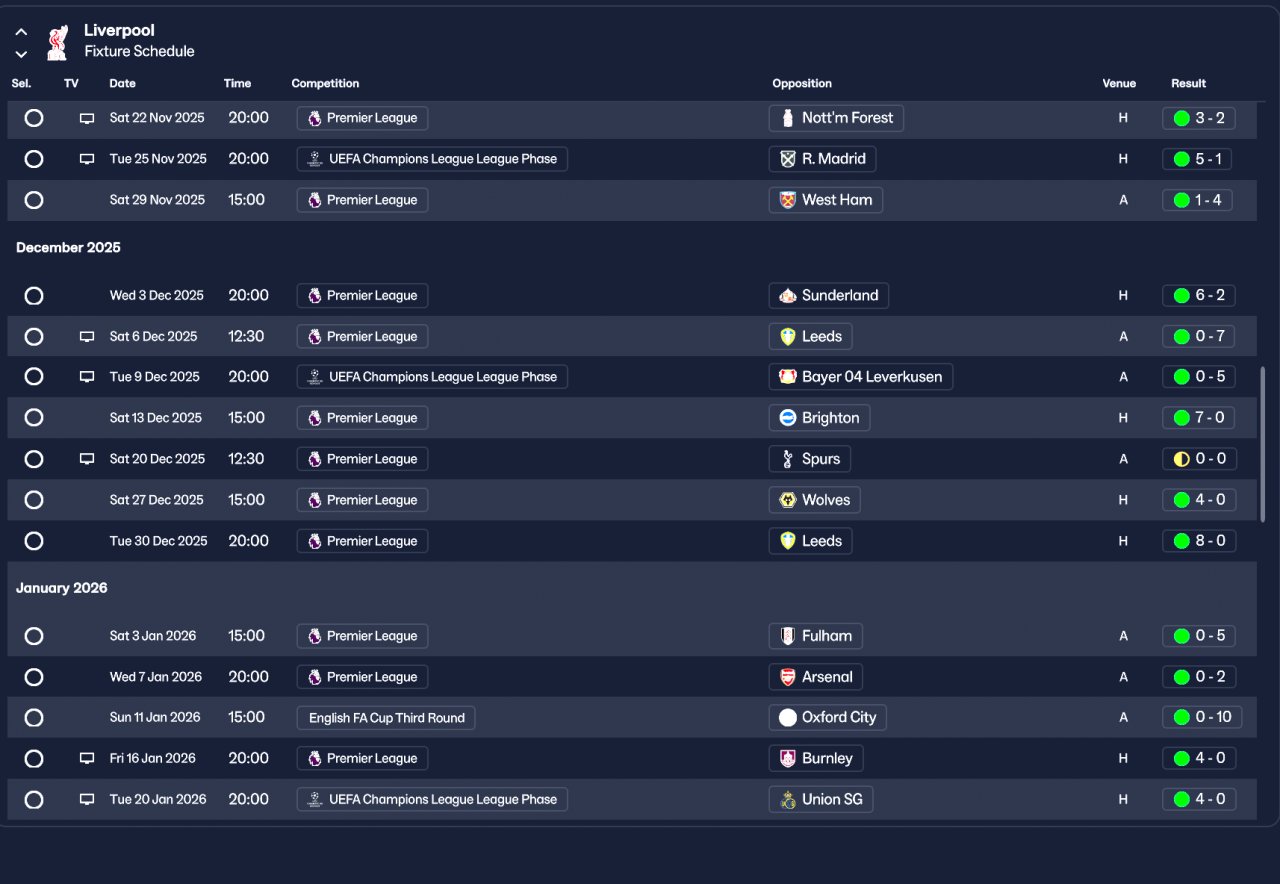
Task: Select the Sunderland fixture radio button
Action: coord(34,296)
